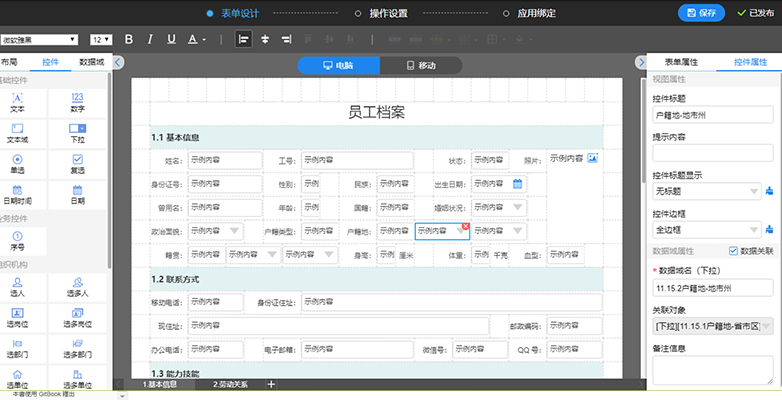Open the font family dropdown 微软雅黑

tap(40, 39)
